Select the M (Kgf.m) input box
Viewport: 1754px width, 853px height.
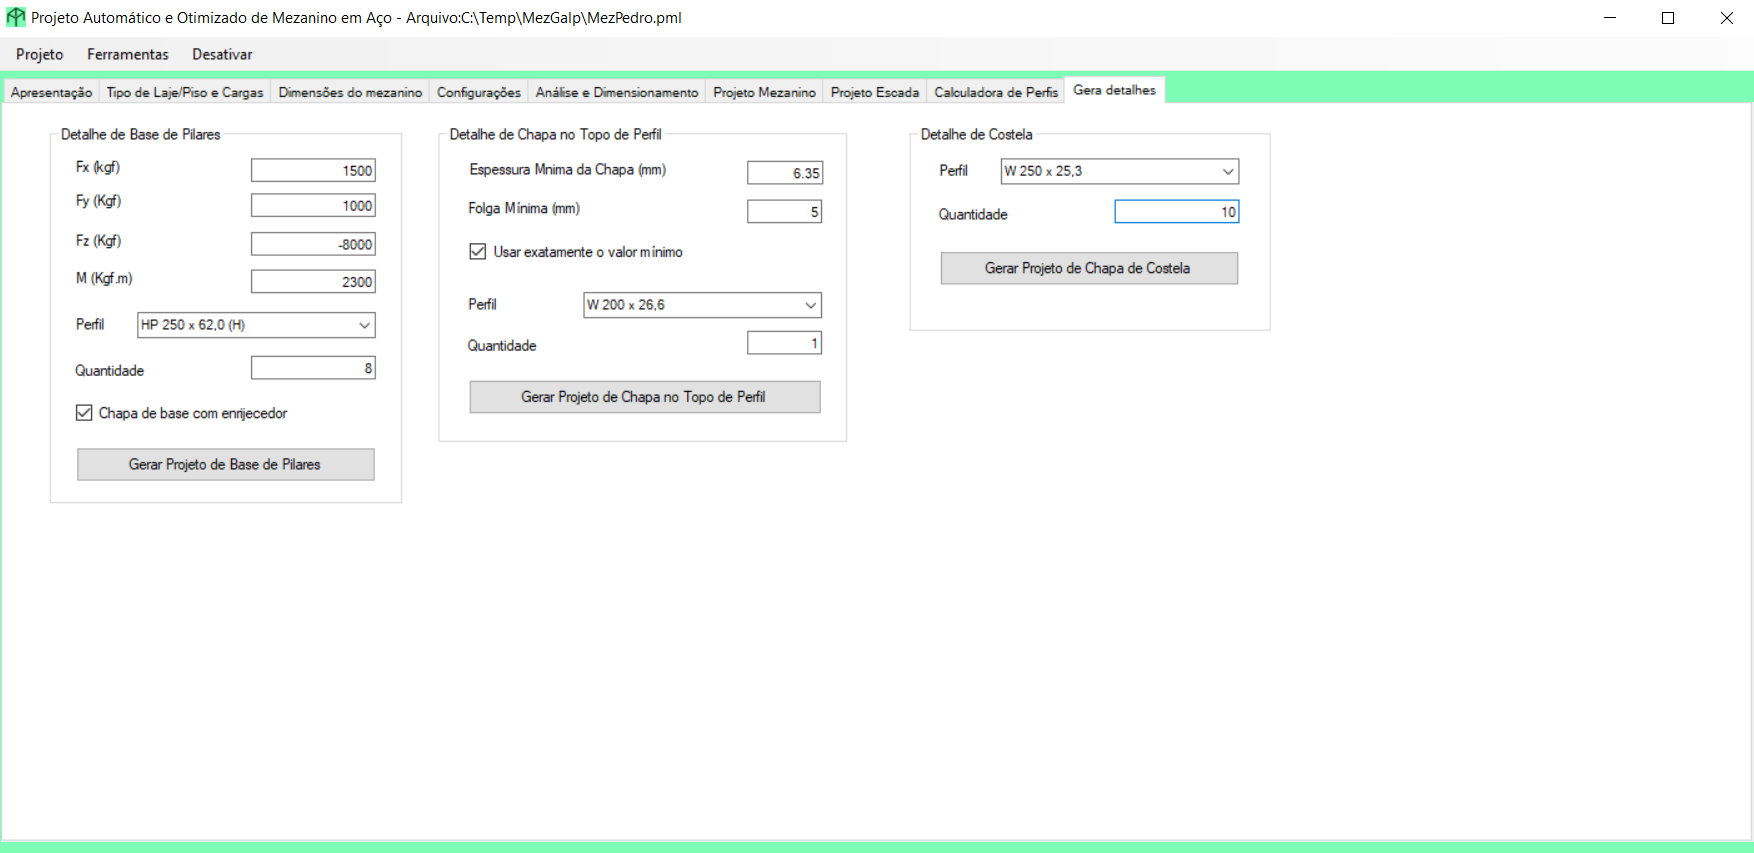pyautogui.click(x=313, y=282)
